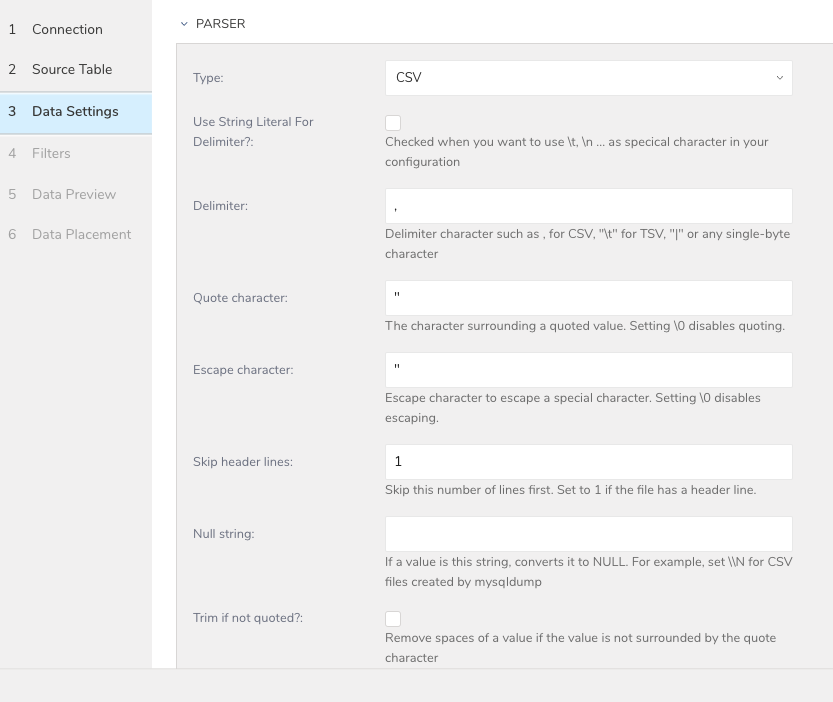This screenshot has height=702, width=833.
Task: Enable Use String Literal For Delimiter checkbox
Action: coord(393,123)
